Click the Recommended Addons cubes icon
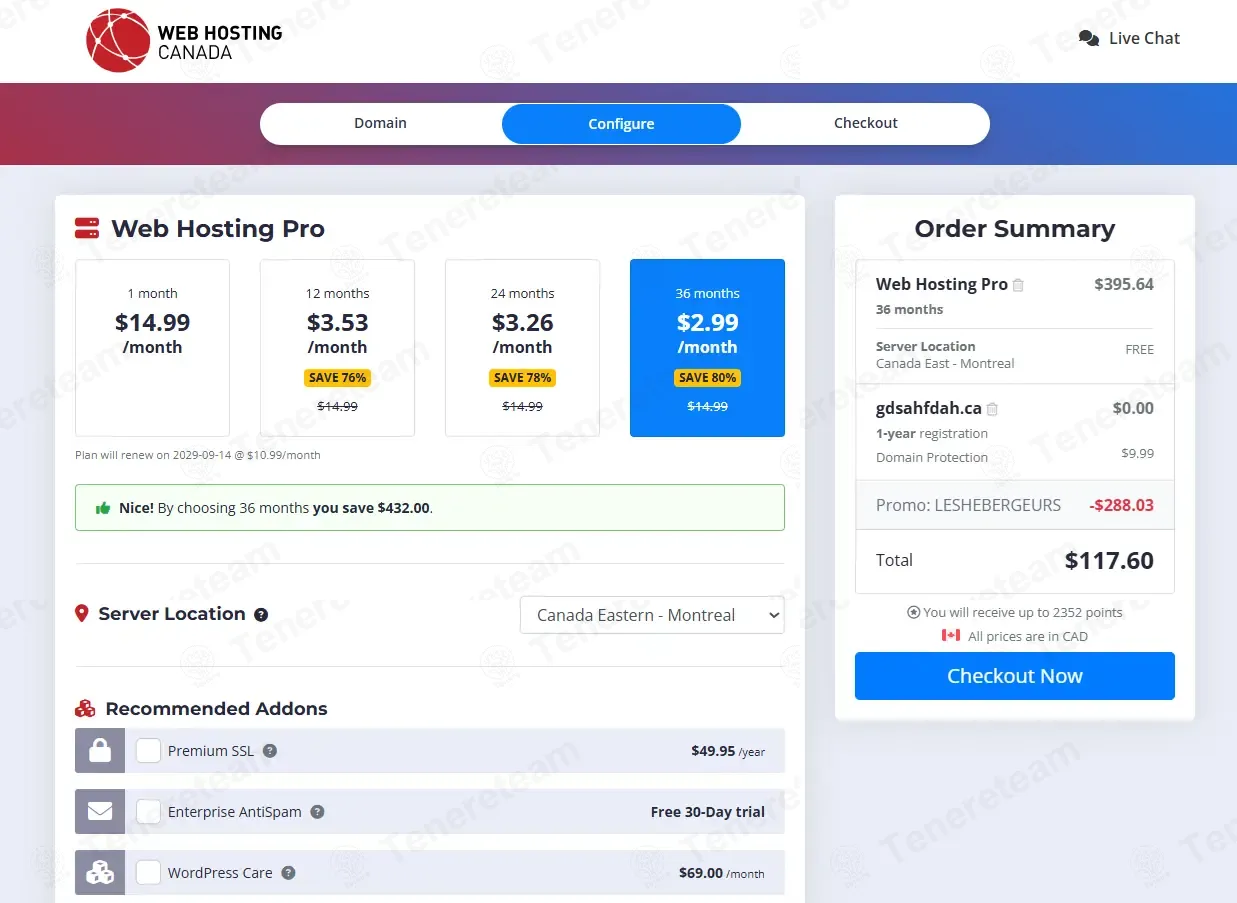The width and height of the screenshot is (1237, 903). pos(85,709)
